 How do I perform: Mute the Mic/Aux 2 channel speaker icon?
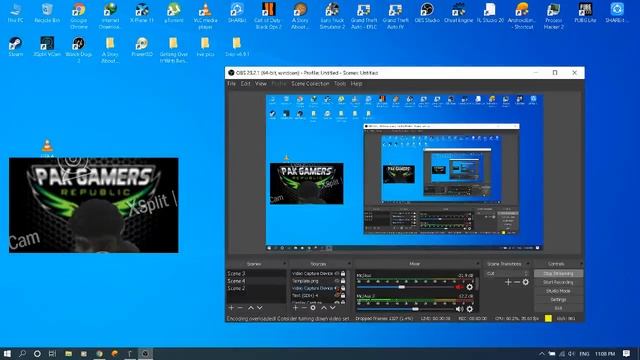459,309
